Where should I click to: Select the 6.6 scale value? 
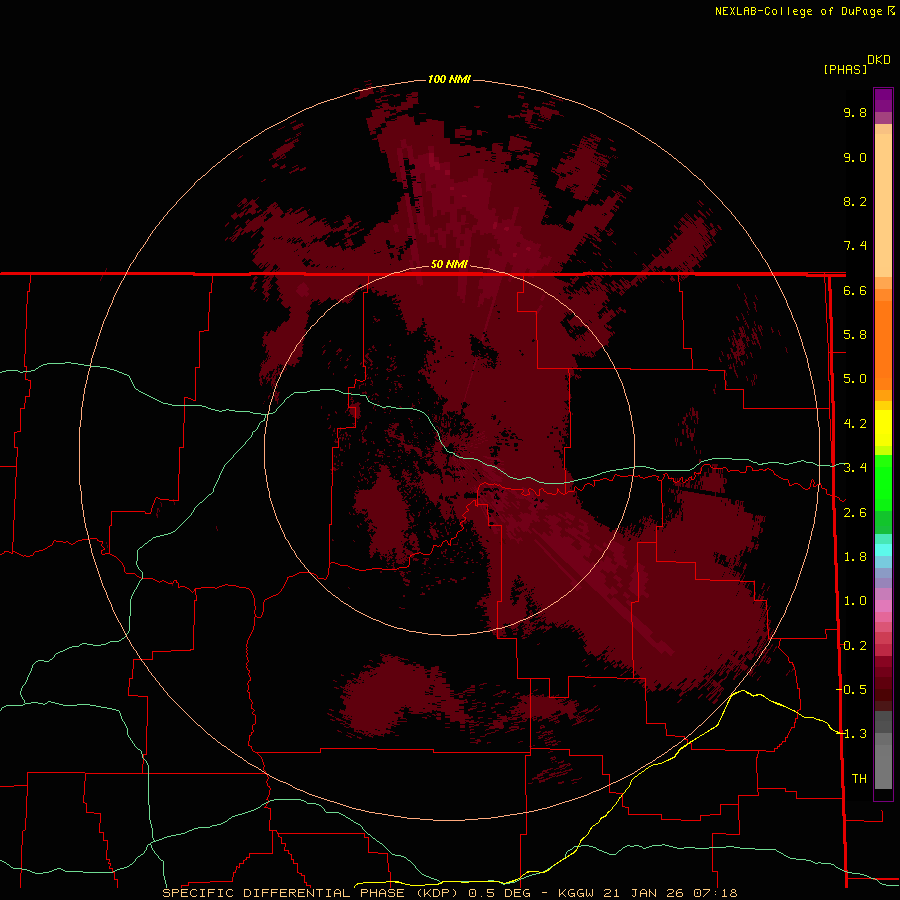click(855, 290)
